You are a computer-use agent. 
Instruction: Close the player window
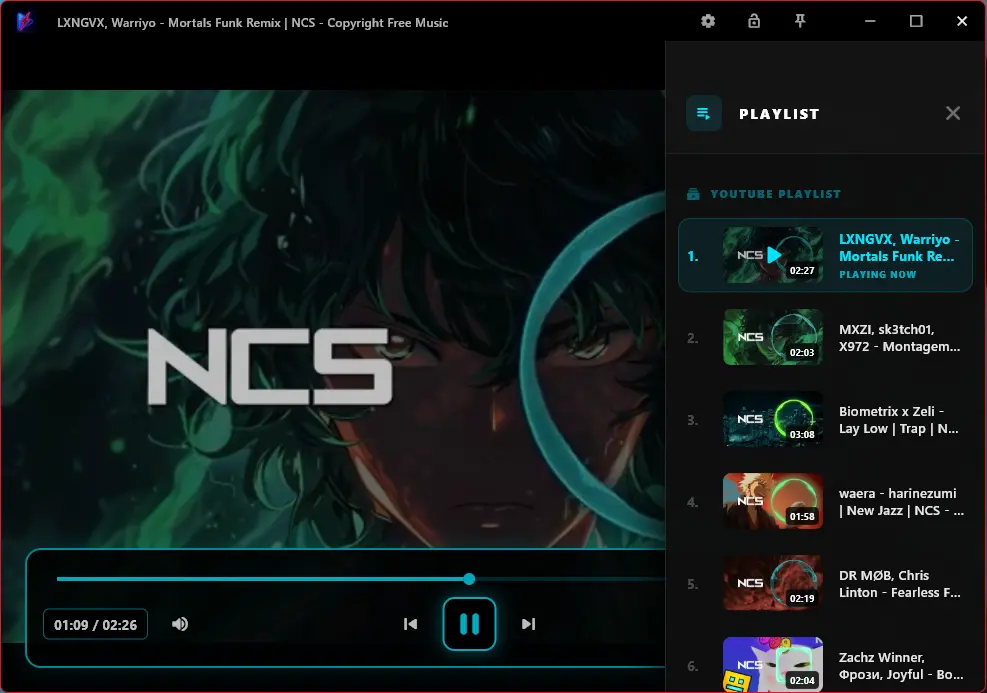tap(962, 21)
